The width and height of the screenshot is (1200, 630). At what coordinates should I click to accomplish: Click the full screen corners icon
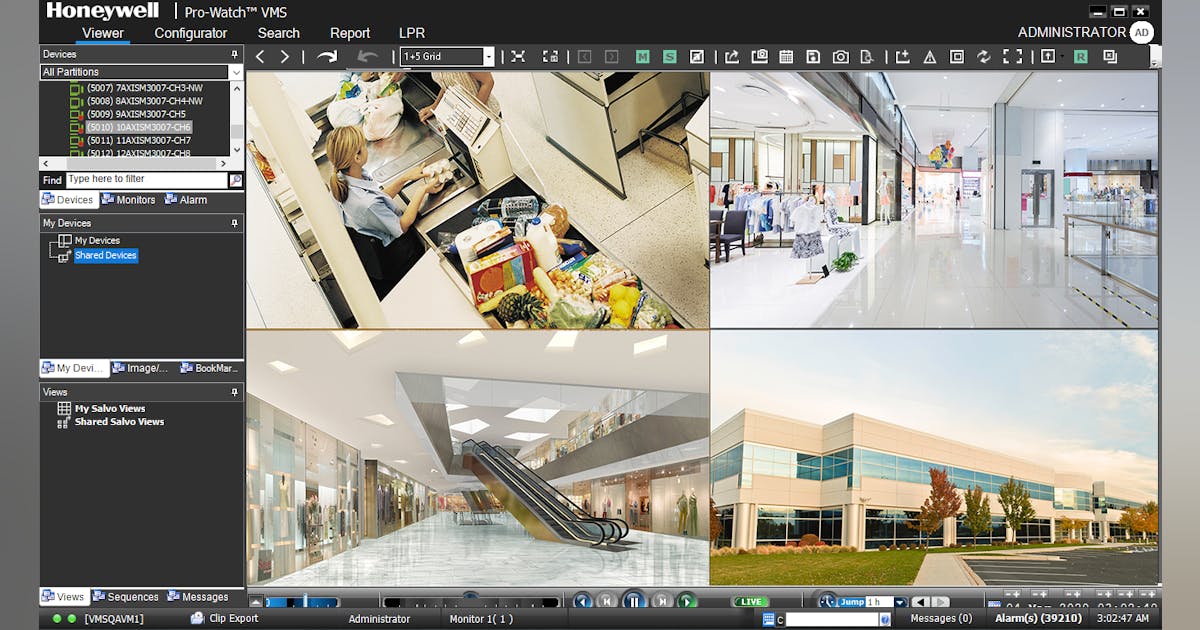point(1012,57)
